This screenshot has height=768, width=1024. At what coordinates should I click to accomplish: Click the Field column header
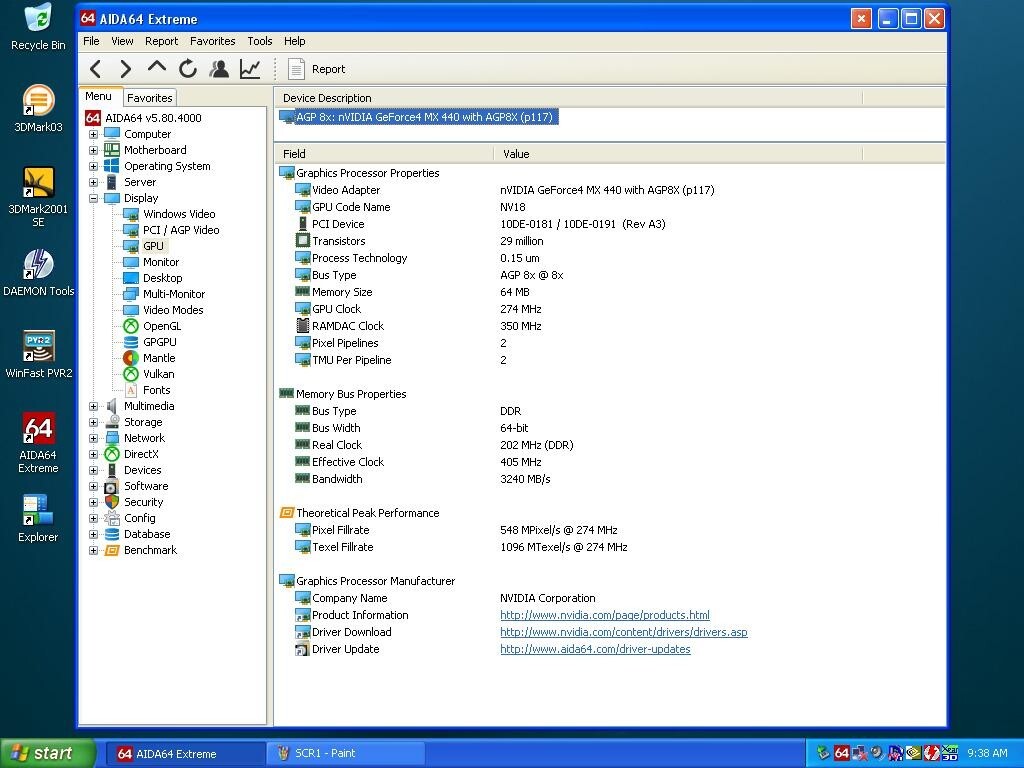[x=384, y=154]
